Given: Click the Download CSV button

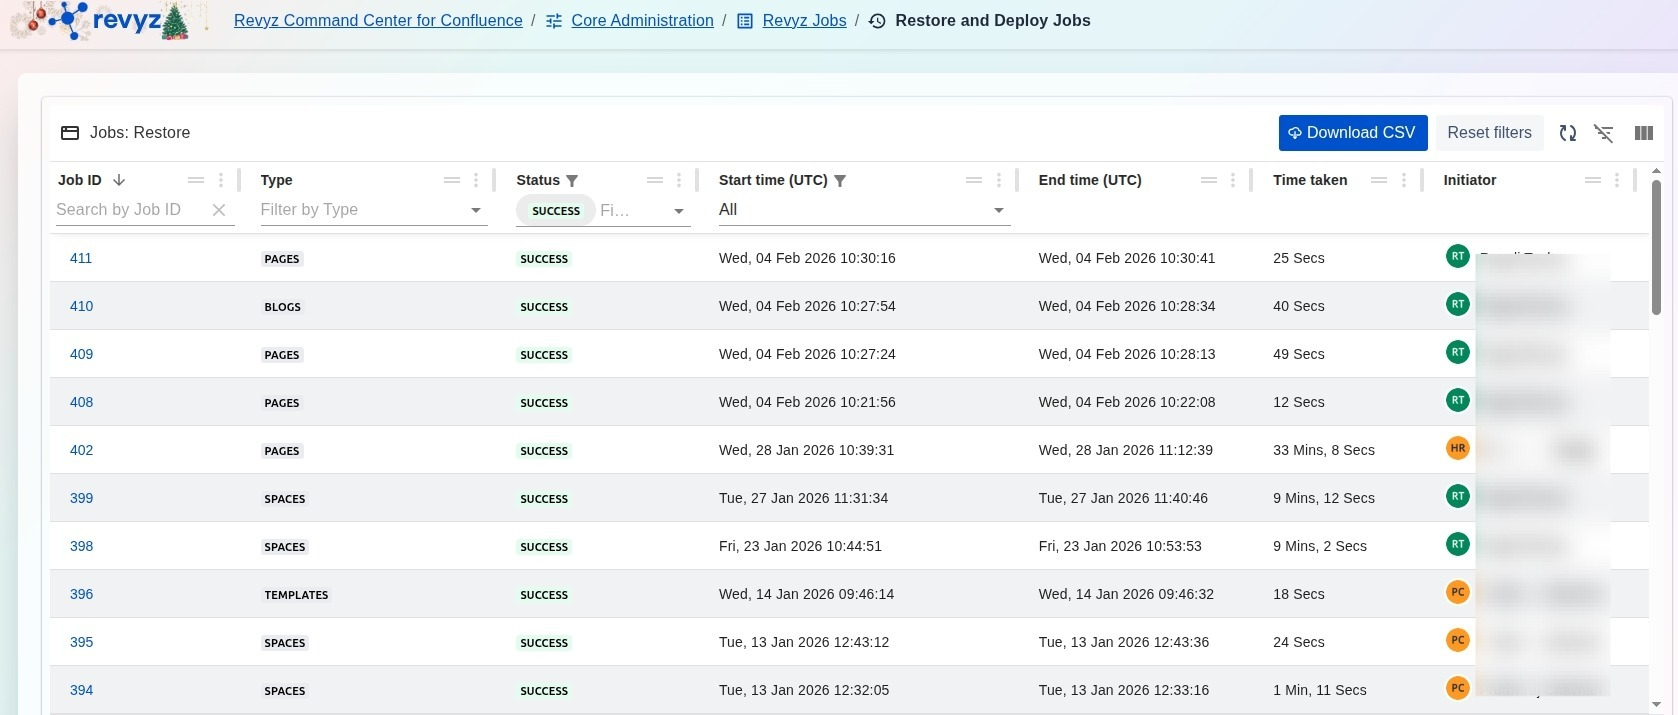Looking at the screenshot, I should click(1352, 133).
